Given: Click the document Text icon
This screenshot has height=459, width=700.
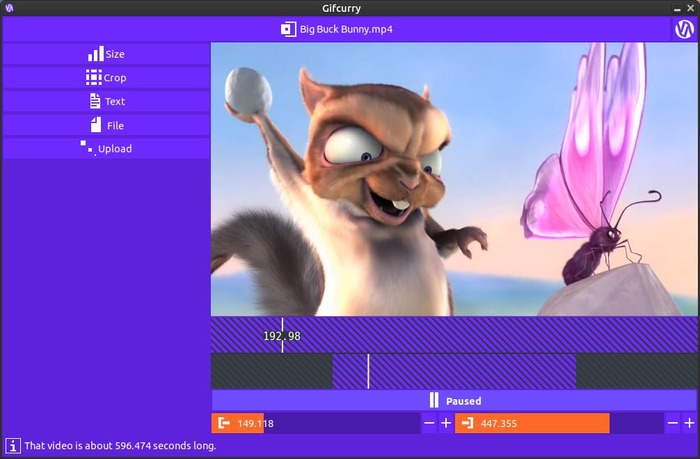Looking at the screenshot, I should (x=95, y=101).
